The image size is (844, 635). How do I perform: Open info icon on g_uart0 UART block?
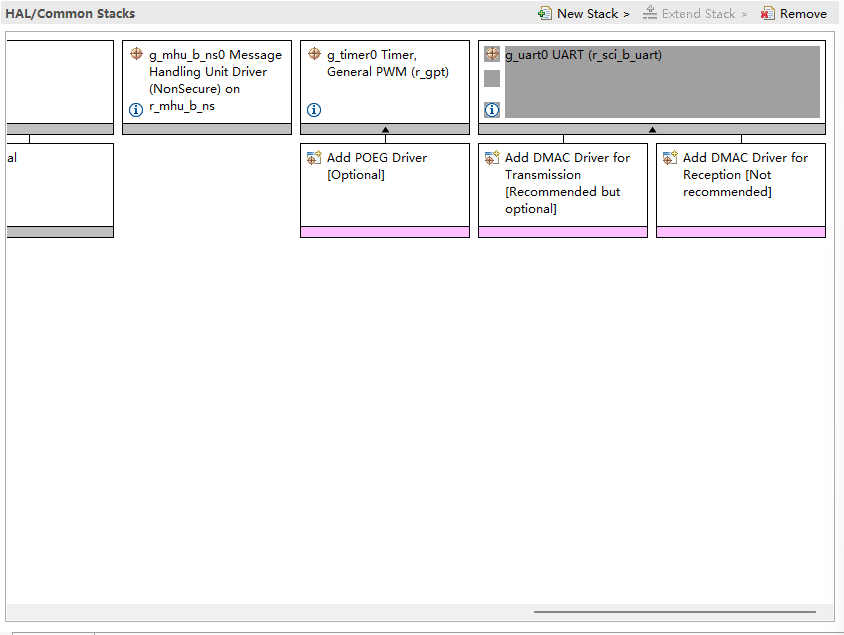click(x=492, y=110)
